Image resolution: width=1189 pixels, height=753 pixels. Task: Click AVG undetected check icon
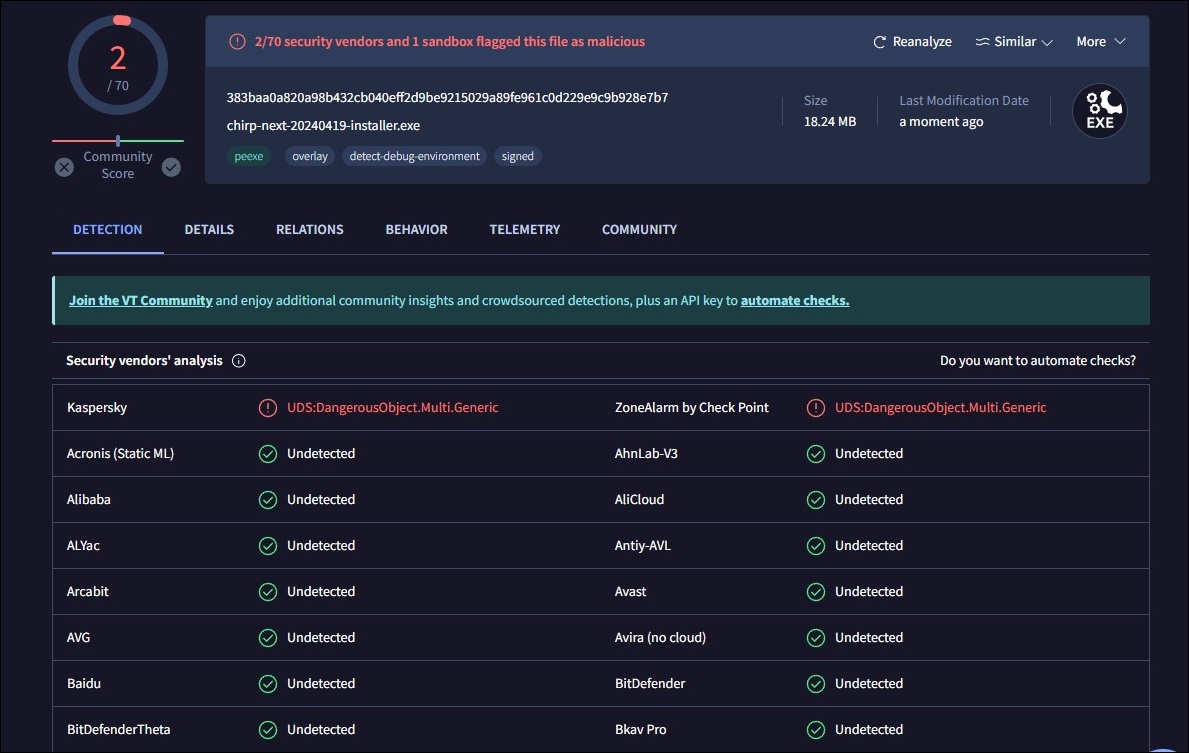(x=268, y=638)
